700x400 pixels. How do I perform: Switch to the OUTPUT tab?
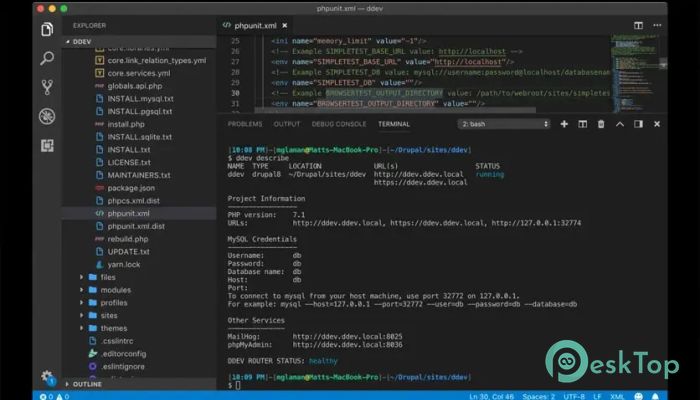point(287,124)
